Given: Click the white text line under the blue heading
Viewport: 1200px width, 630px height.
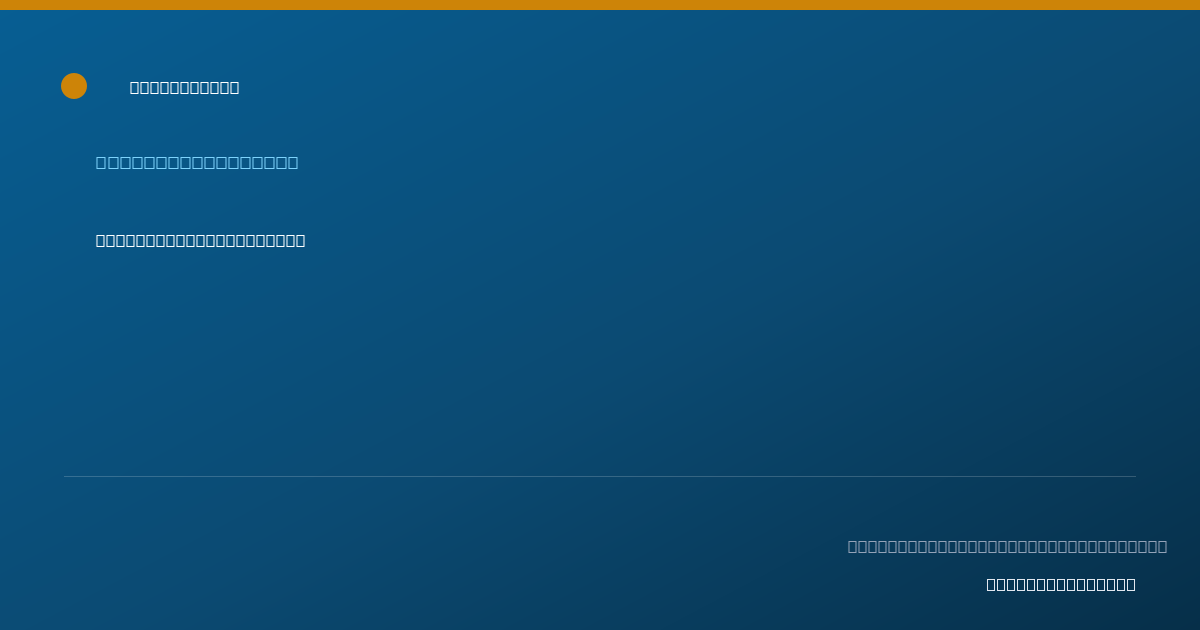Looking at the screenshot, I should click(x=201, y=240).
